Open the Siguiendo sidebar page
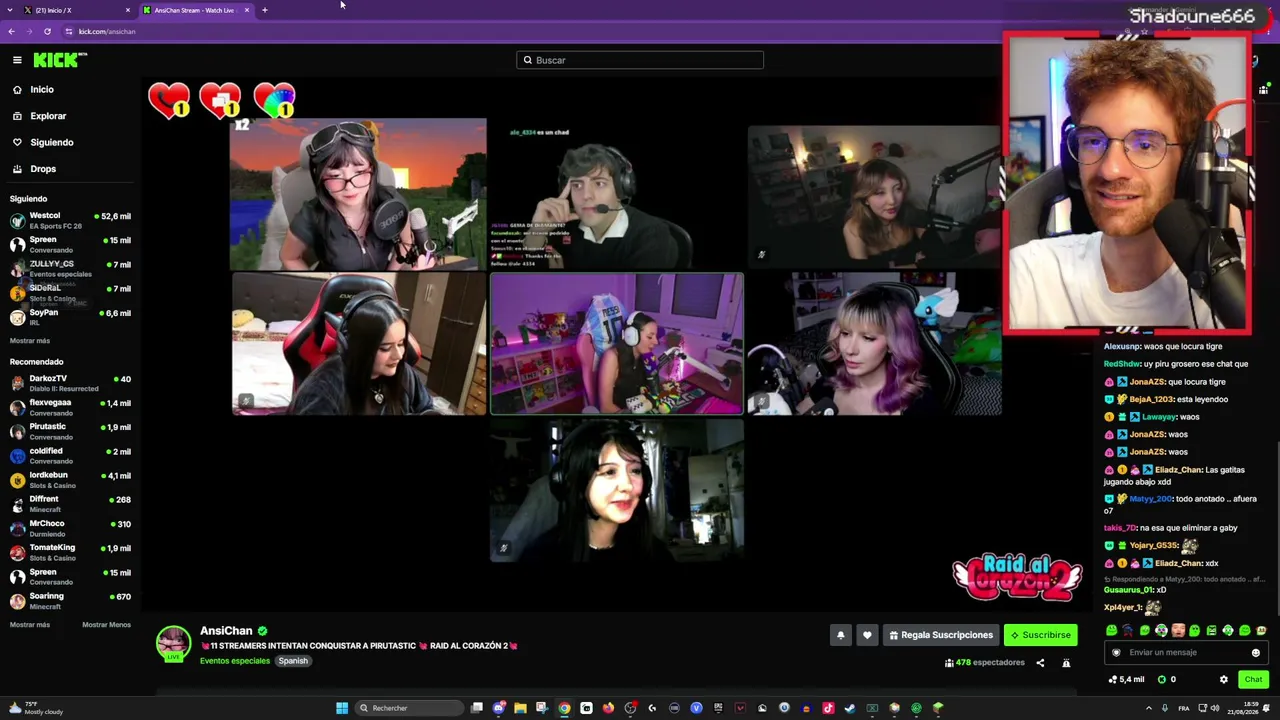1280x720 pixels. [x=42, y=142]
